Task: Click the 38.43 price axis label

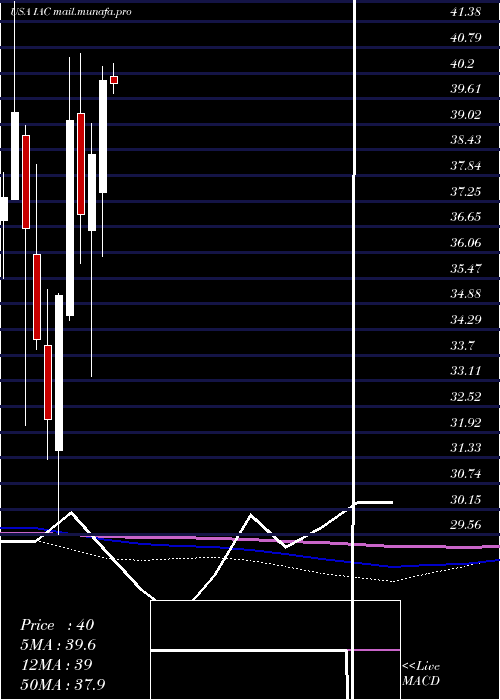Action: click(466, 140)
